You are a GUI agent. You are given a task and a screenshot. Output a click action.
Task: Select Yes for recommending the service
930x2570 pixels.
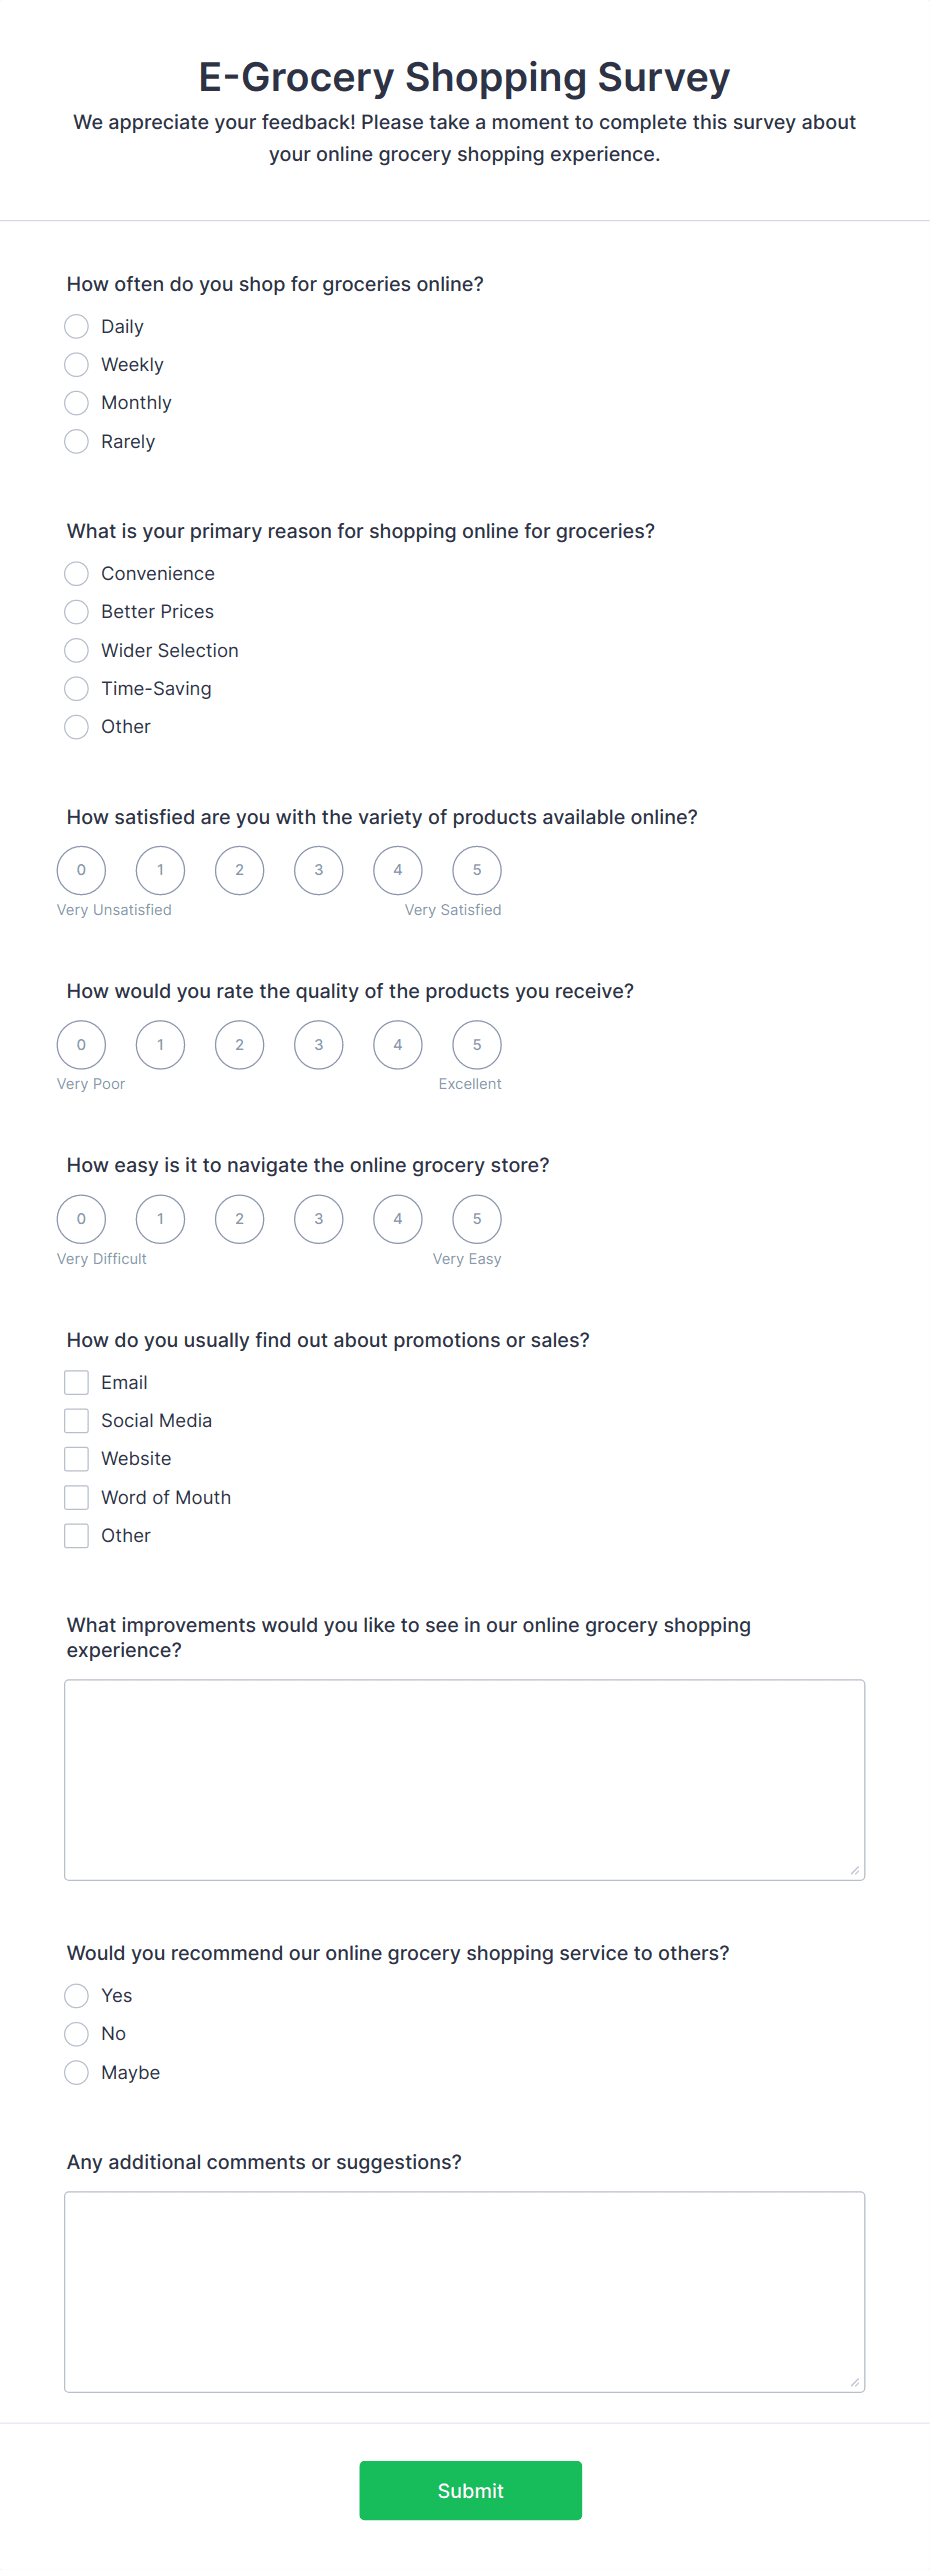coord(76,1996)
